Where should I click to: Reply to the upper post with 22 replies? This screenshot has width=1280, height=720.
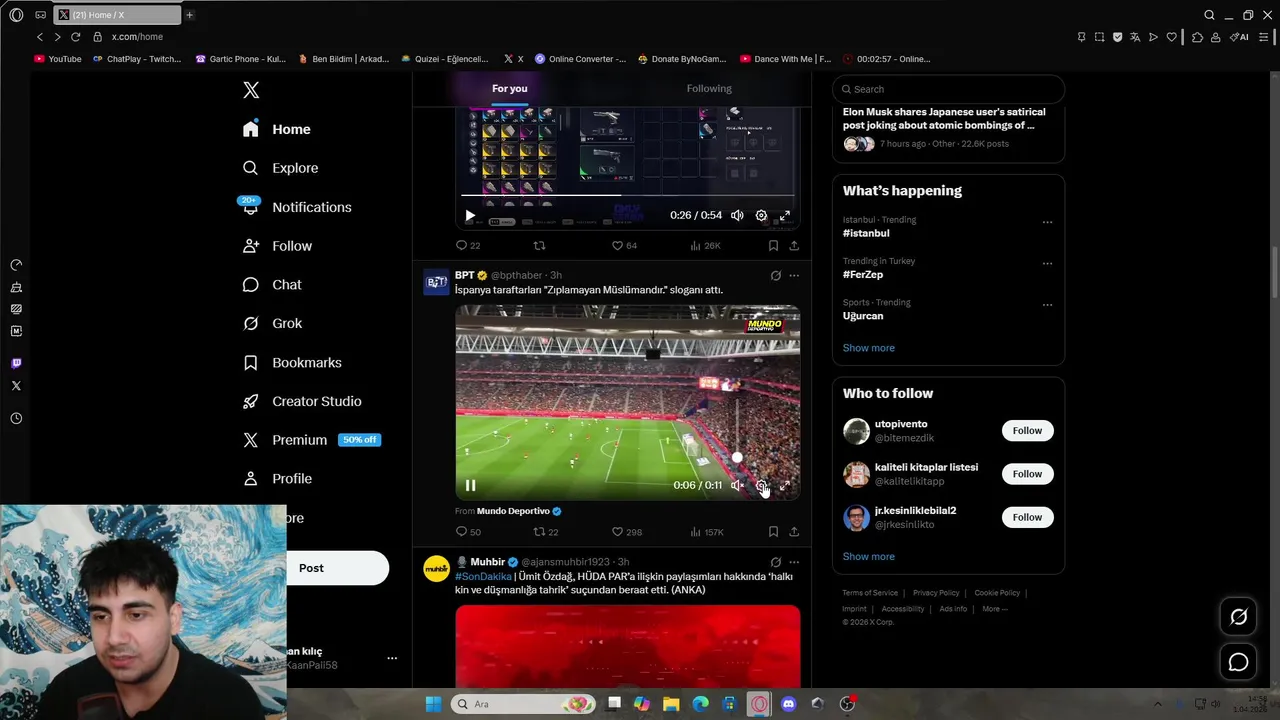click(468, 245)
